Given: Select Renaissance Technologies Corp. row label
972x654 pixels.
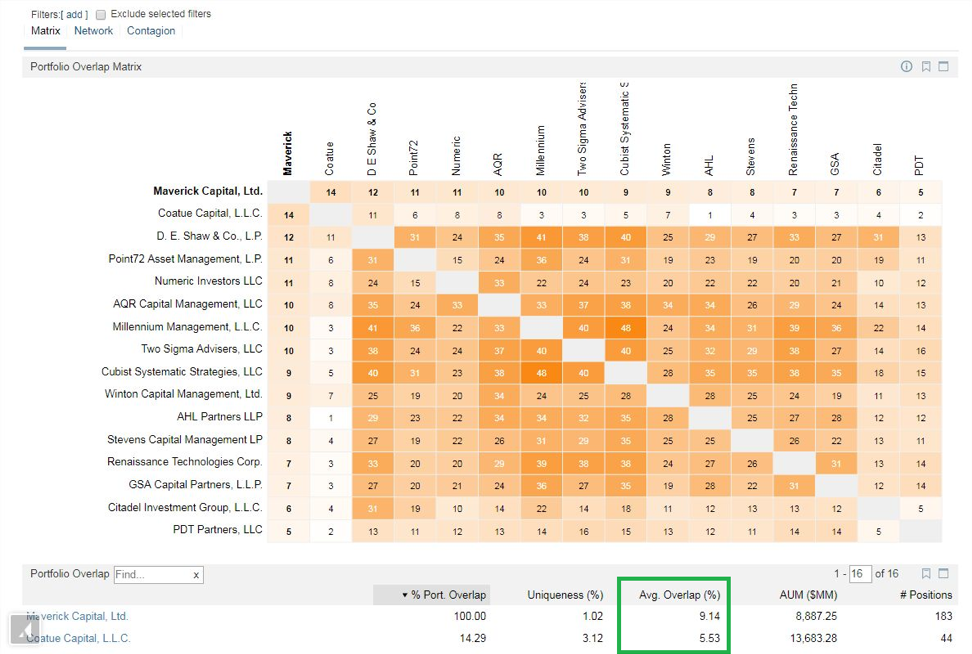Looking at the screenshot, I should 185,462.
